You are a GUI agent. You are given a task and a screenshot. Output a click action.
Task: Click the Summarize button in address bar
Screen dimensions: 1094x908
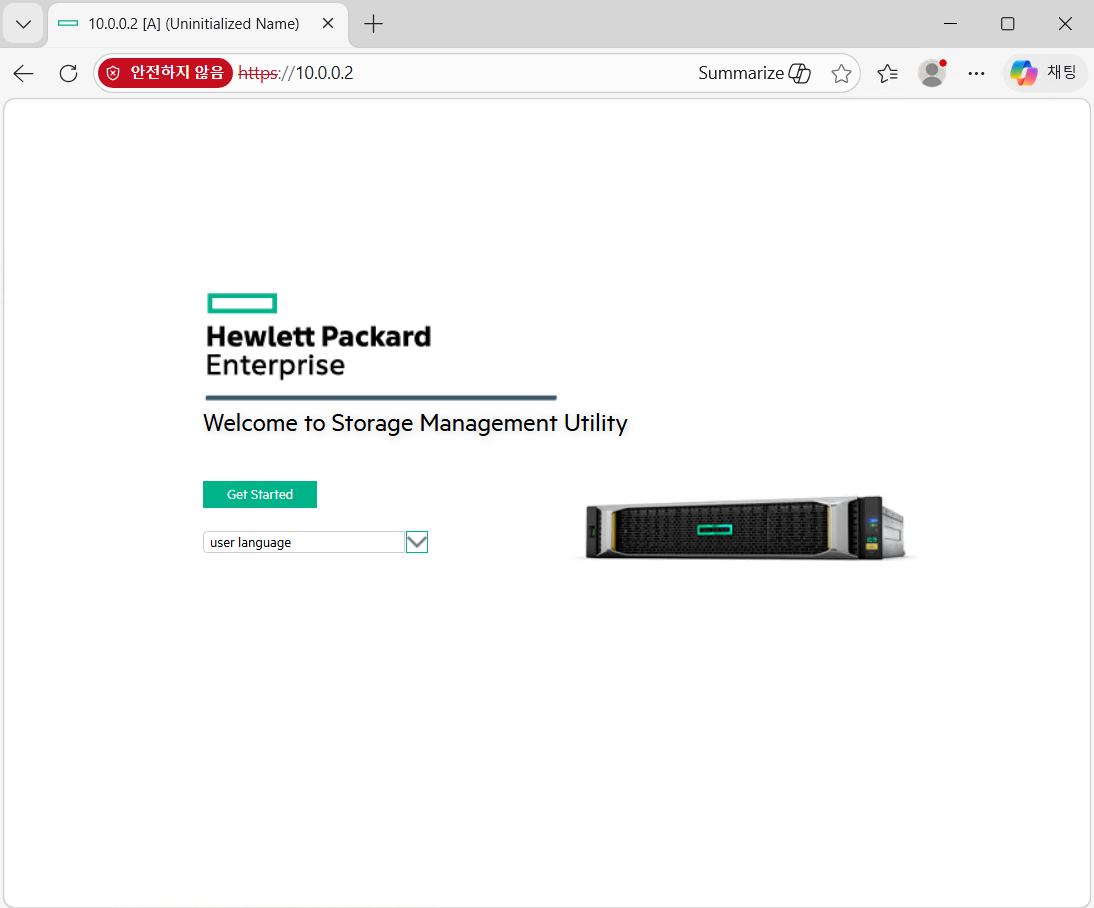(x=754, y=73)
